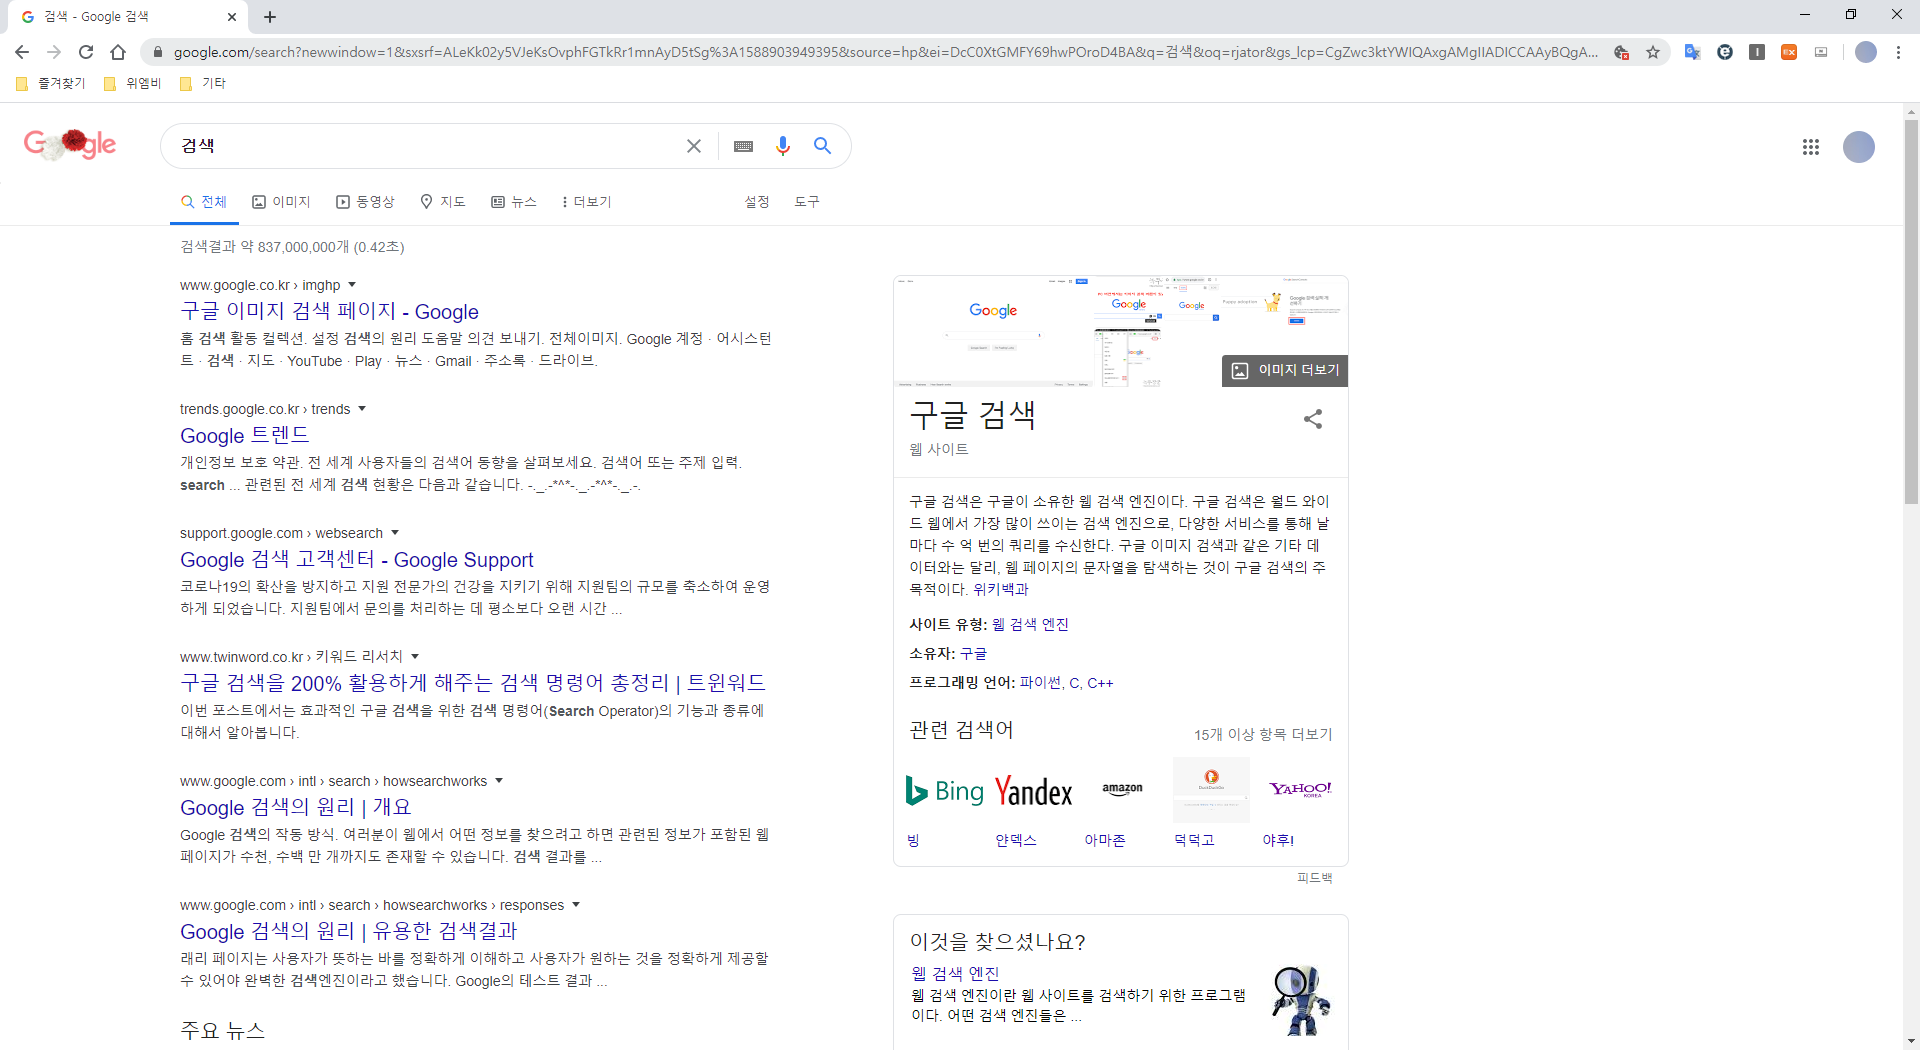Switch to the 이미지 tab
Screen dimensions: 1920x1050
[281, 202]
